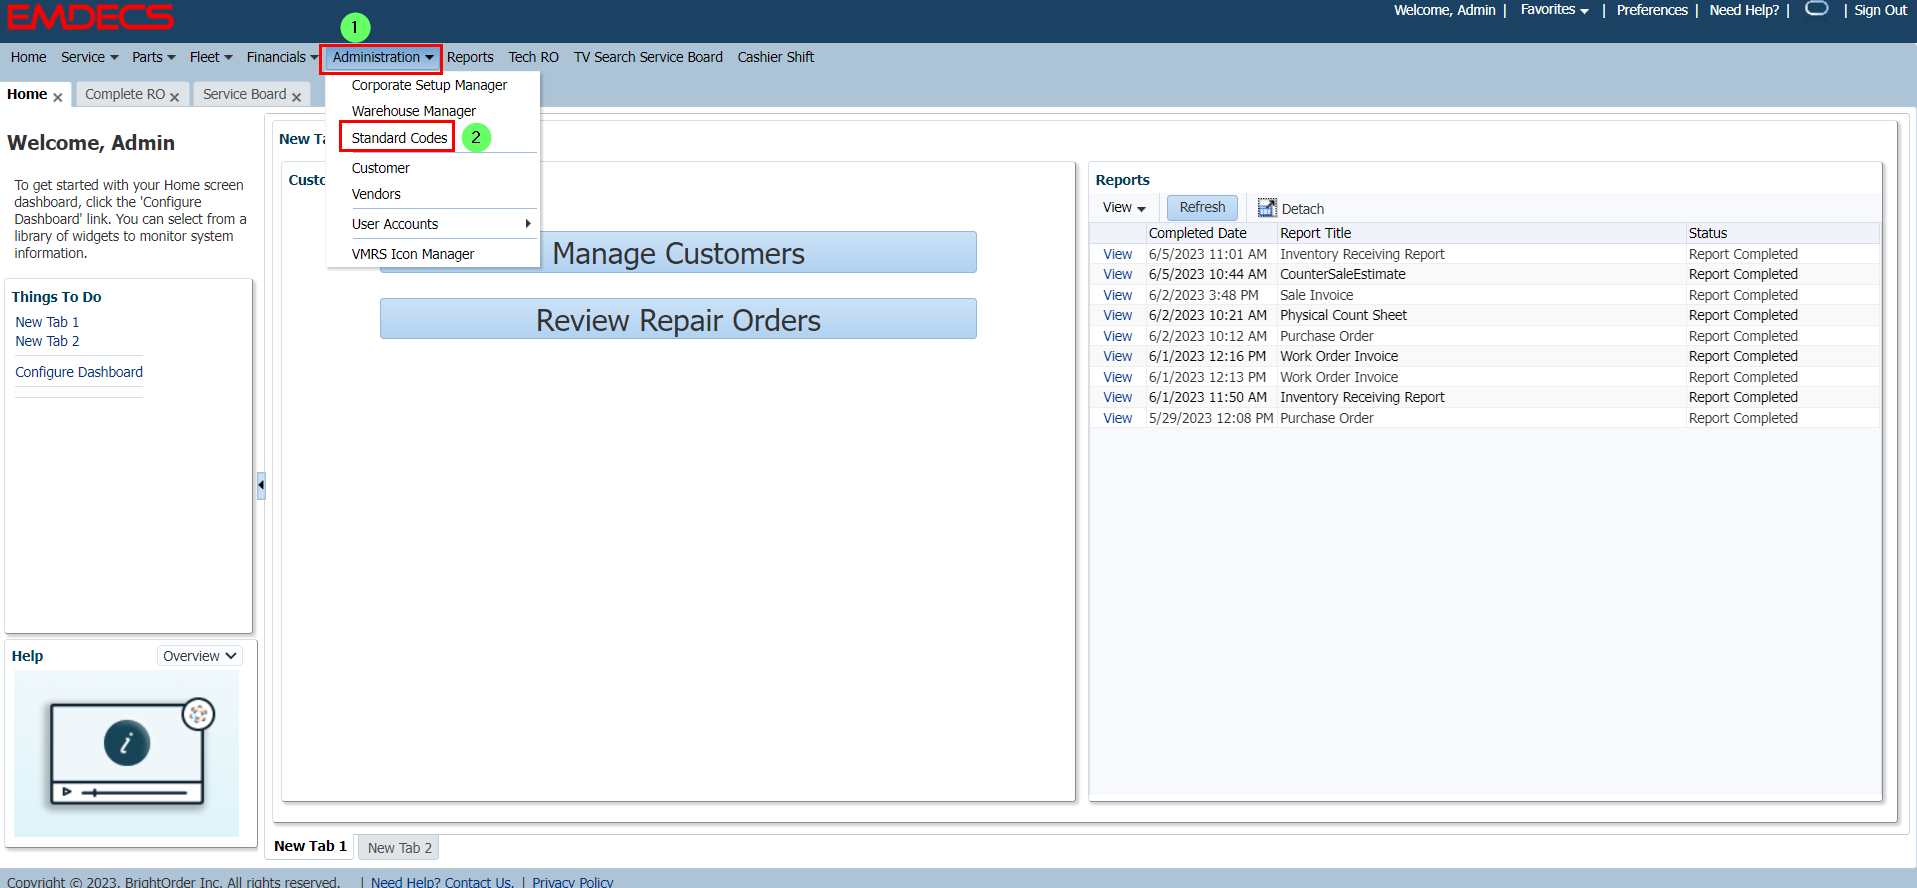View the 5/29/2023 Purchase Order report
Image resolution: width=1917 pixels, height=888 pixels.
click(1117, 418)
